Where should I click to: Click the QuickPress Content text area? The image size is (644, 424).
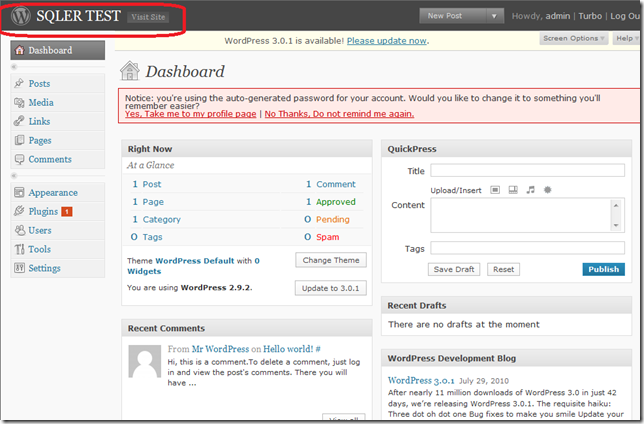coord(527,215)
